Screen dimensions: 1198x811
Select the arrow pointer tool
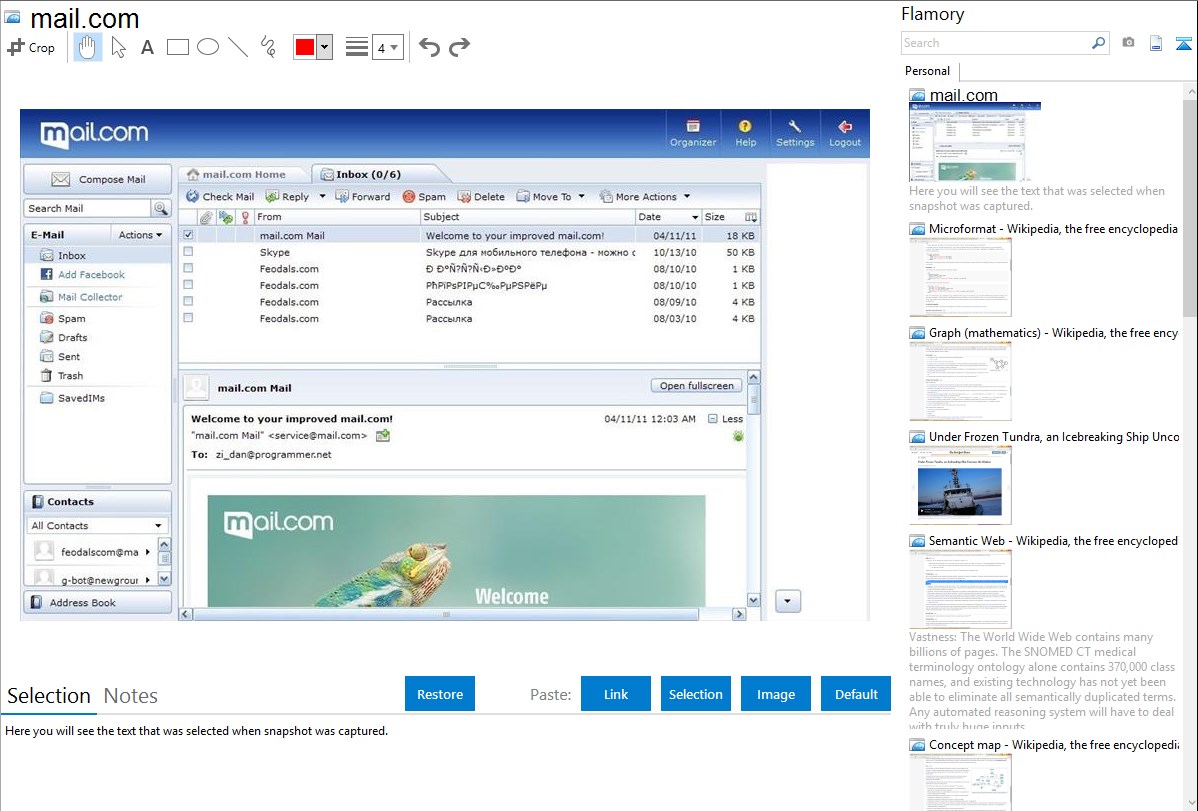pyautogui.click(x=118, y=47)
